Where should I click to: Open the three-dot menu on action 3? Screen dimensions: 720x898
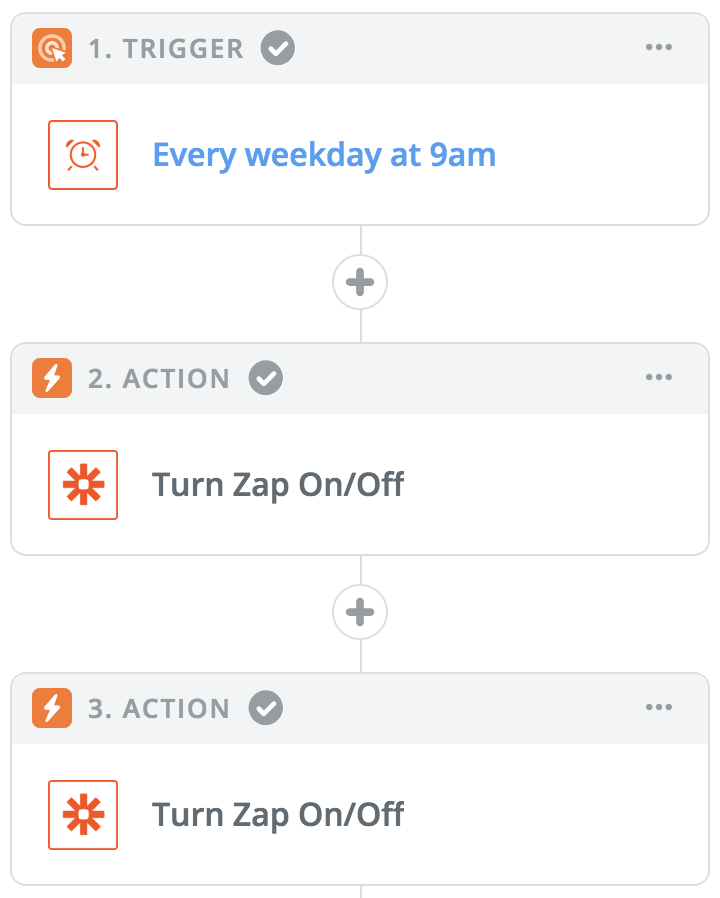659,707
